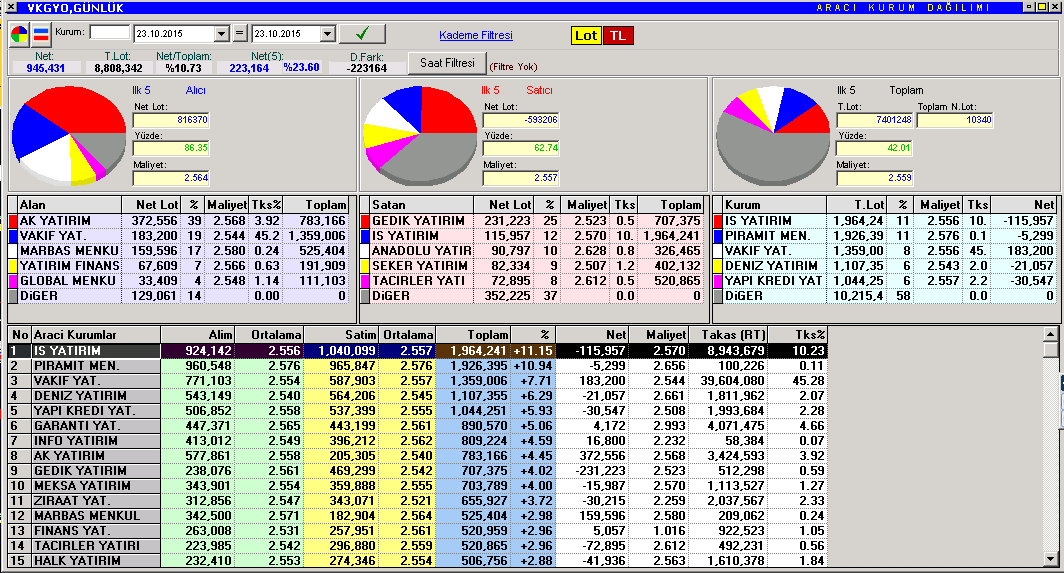1064x573 pixels.
Task: Click the seller Net Lot -593206 field
Action: 521,120
